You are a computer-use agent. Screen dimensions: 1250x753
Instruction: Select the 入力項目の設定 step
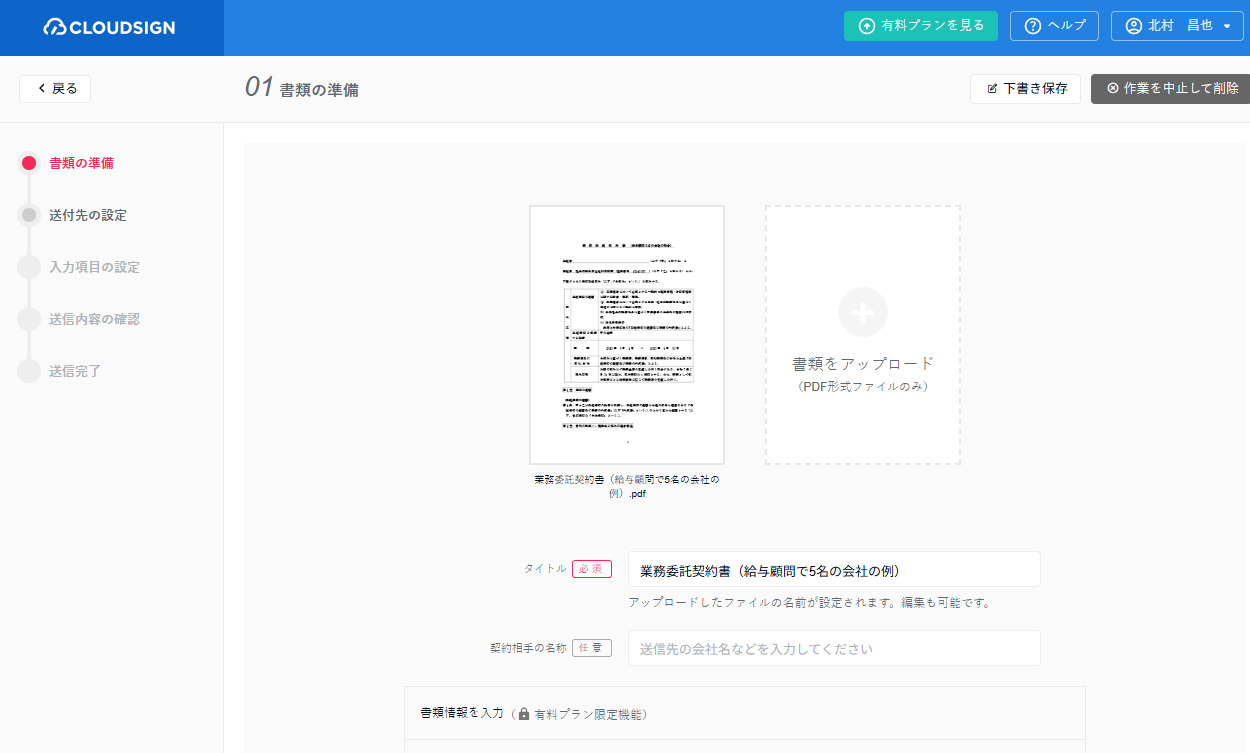tap(94, 267)
